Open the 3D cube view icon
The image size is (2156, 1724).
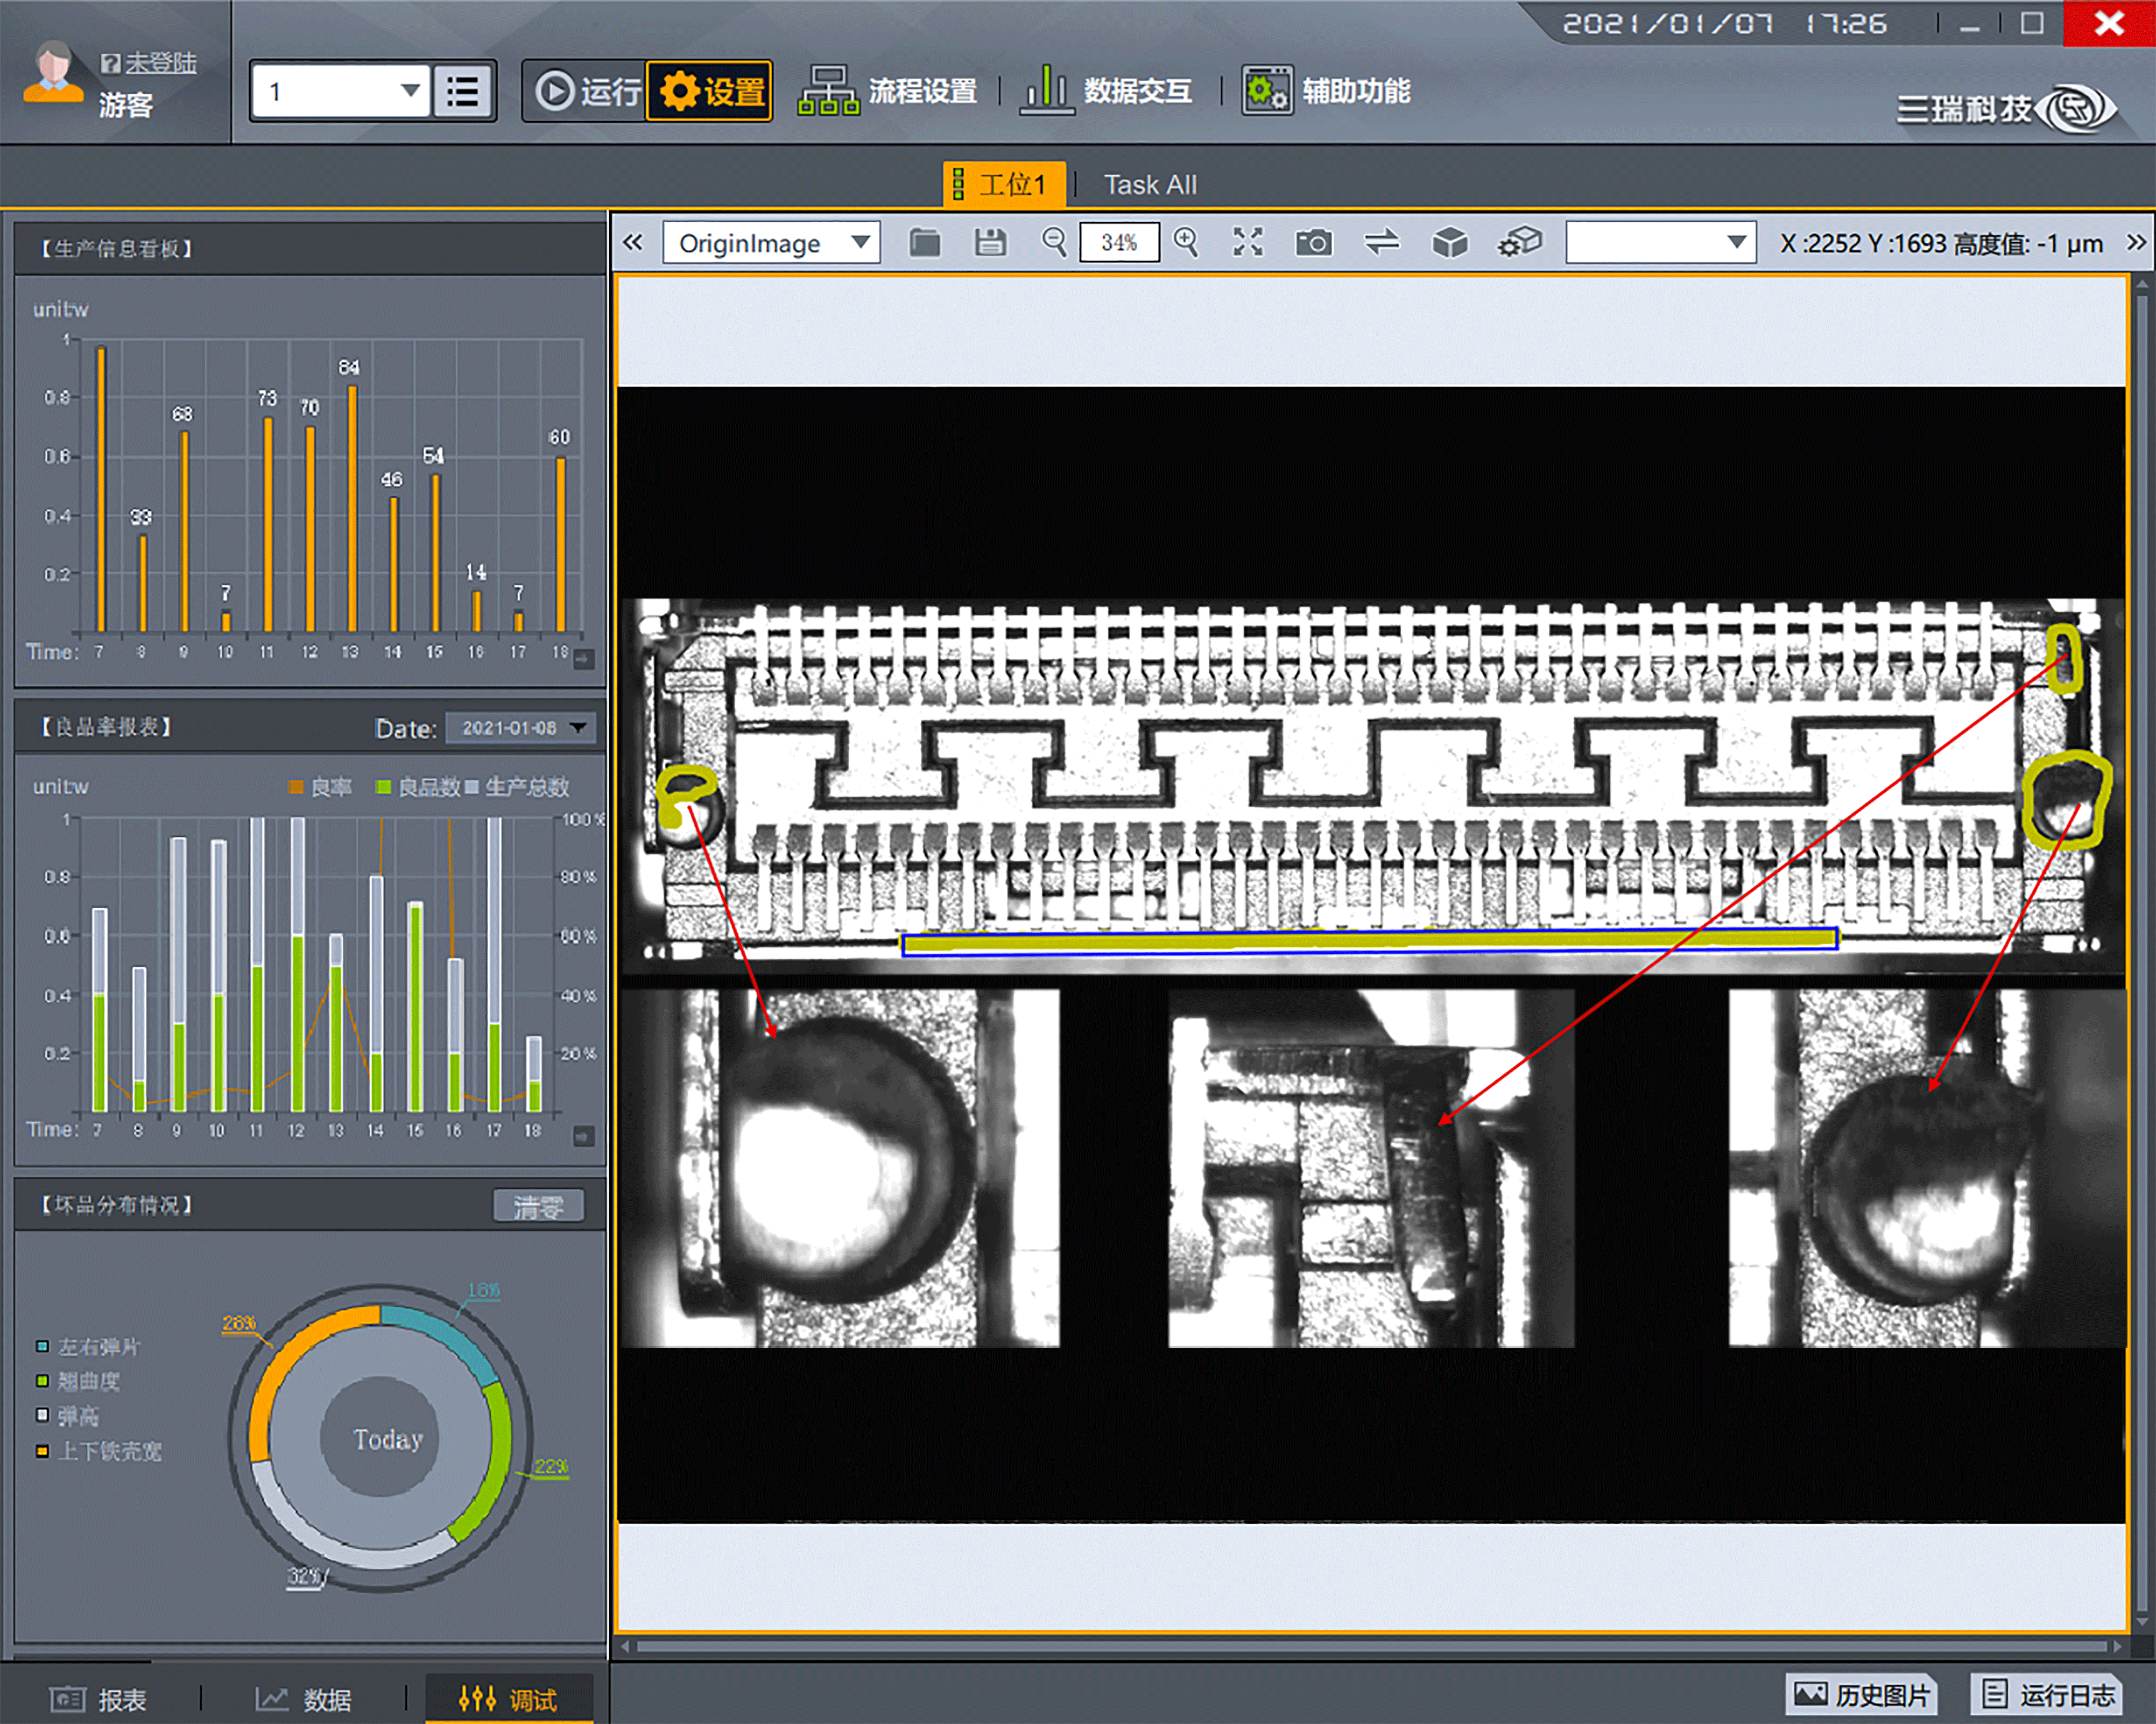1449,243
